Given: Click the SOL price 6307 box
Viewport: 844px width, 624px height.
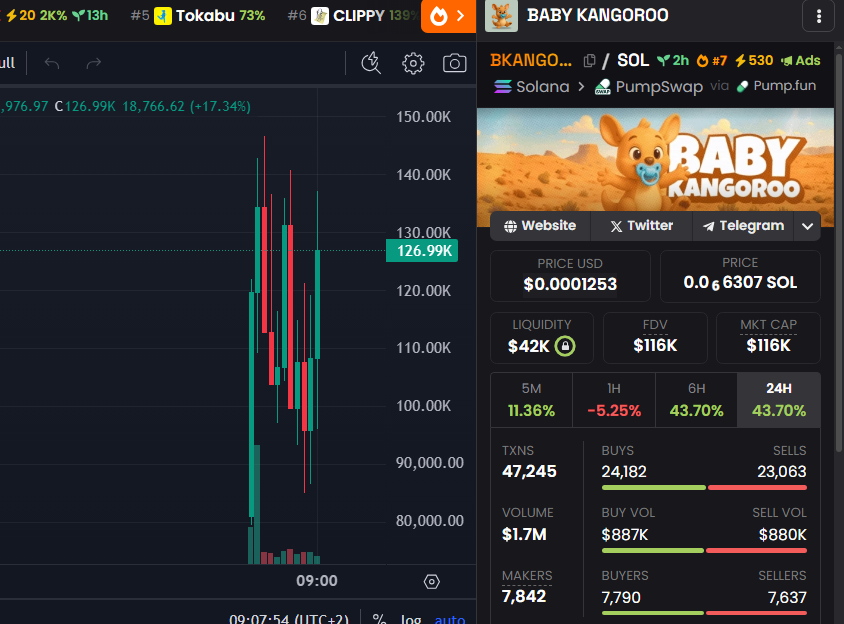Looking at the screenshot, I should (740, 276).
